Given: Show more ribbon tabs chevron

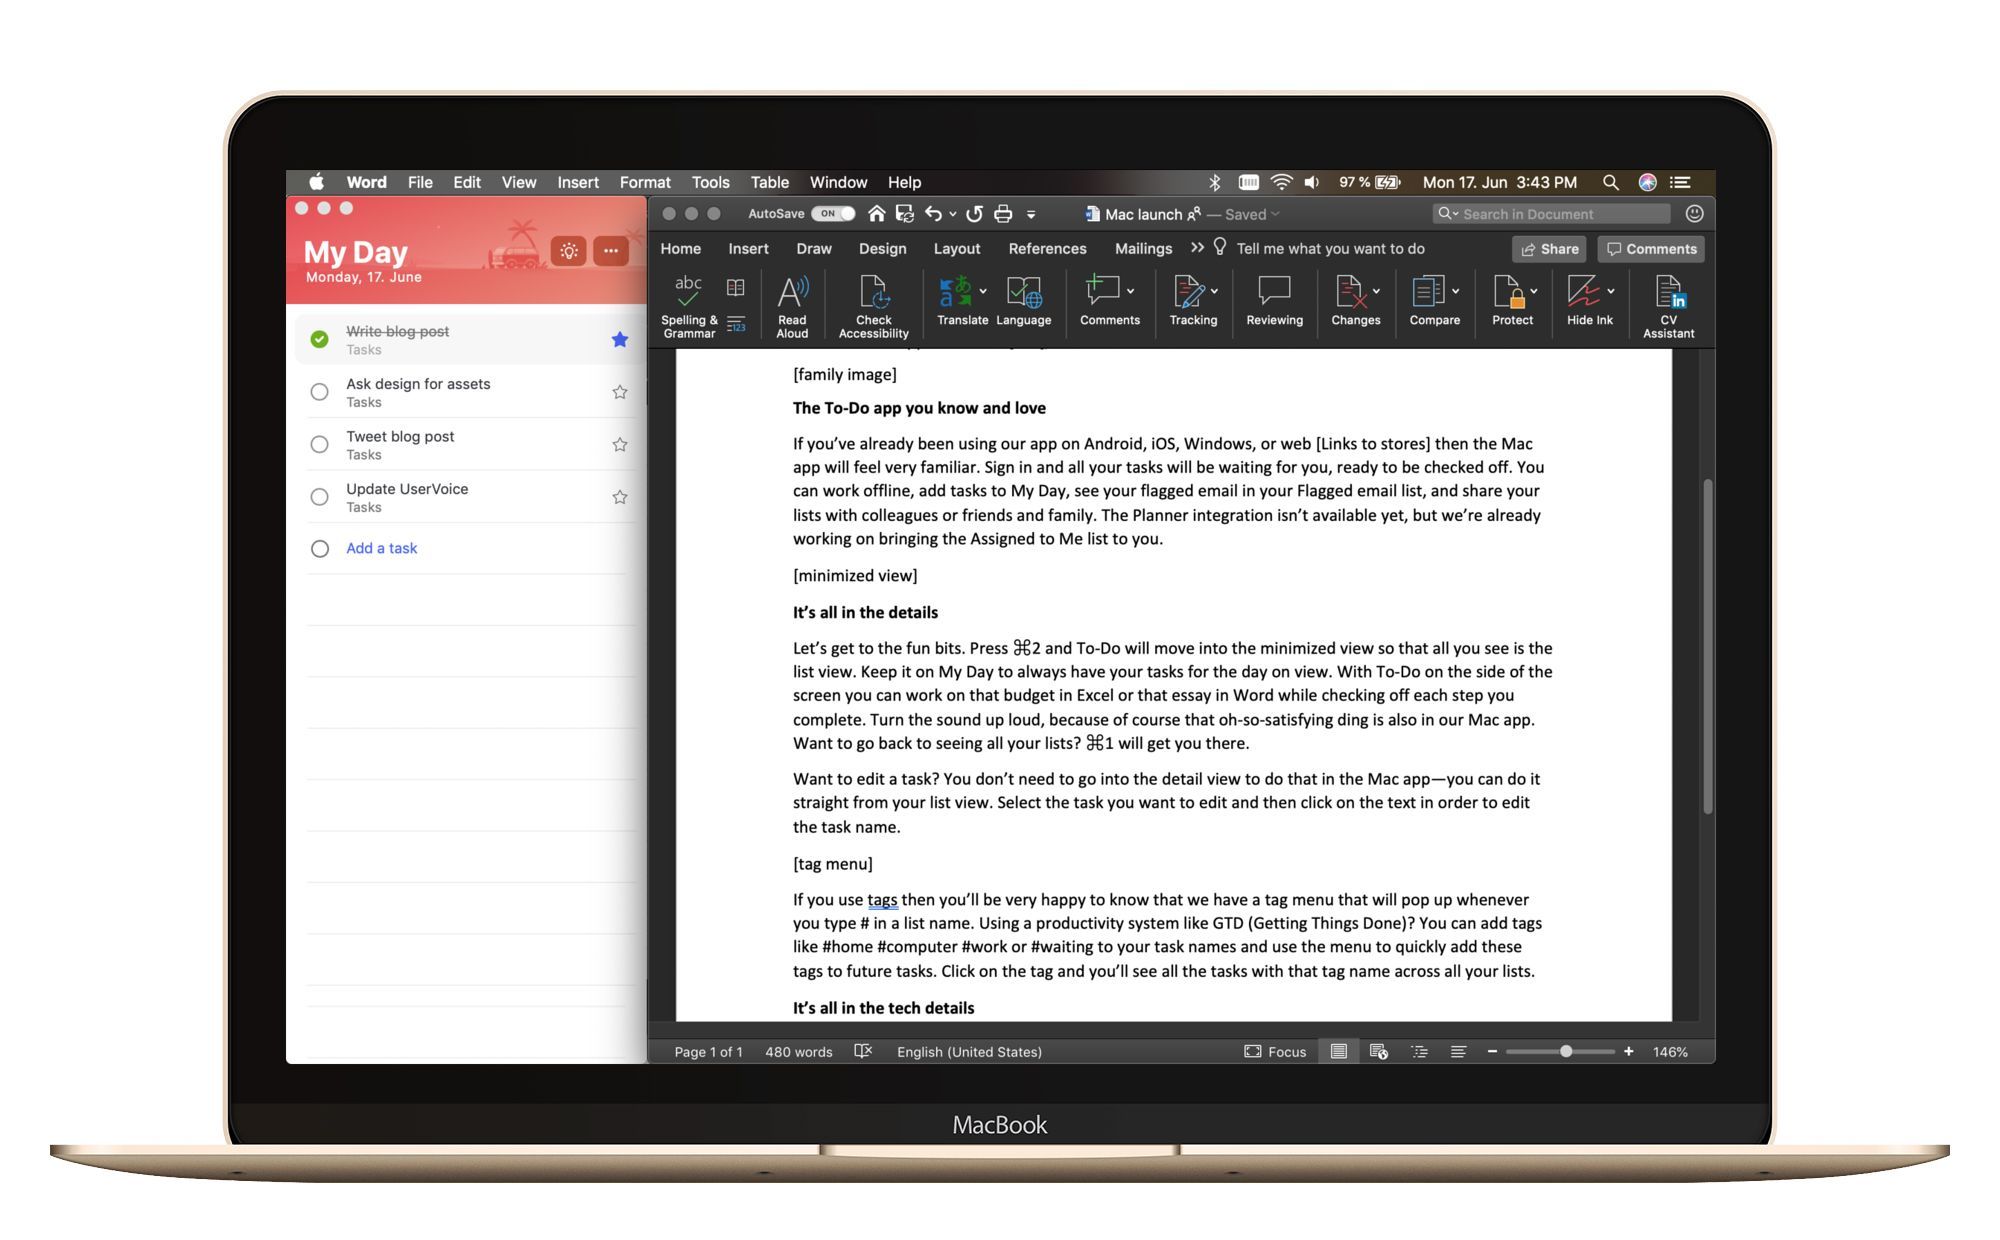Looking at the screenshot, I should pyautogui.click(x=1197, y=248).
